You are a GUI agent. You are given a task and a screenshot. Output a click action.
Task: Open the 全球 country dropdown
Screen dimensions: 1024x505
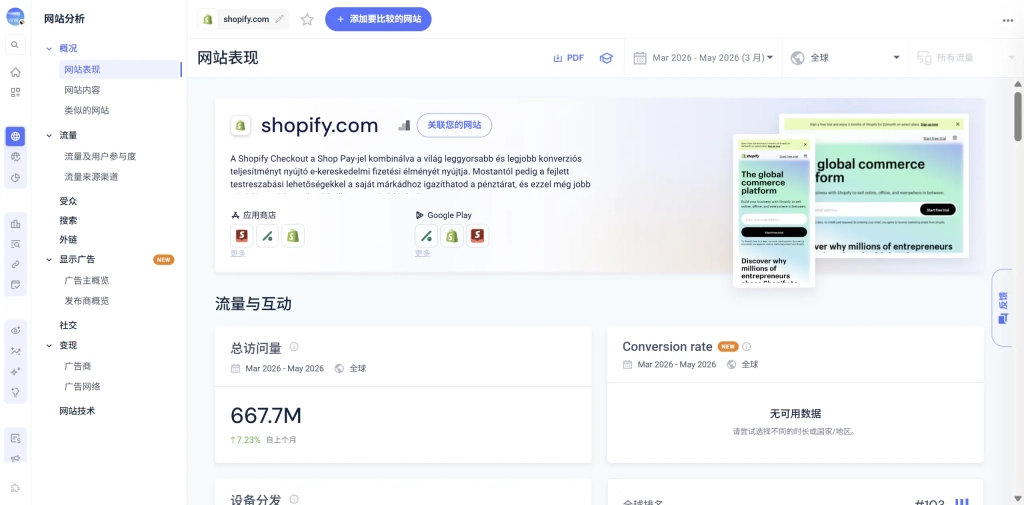coord(845,57)
